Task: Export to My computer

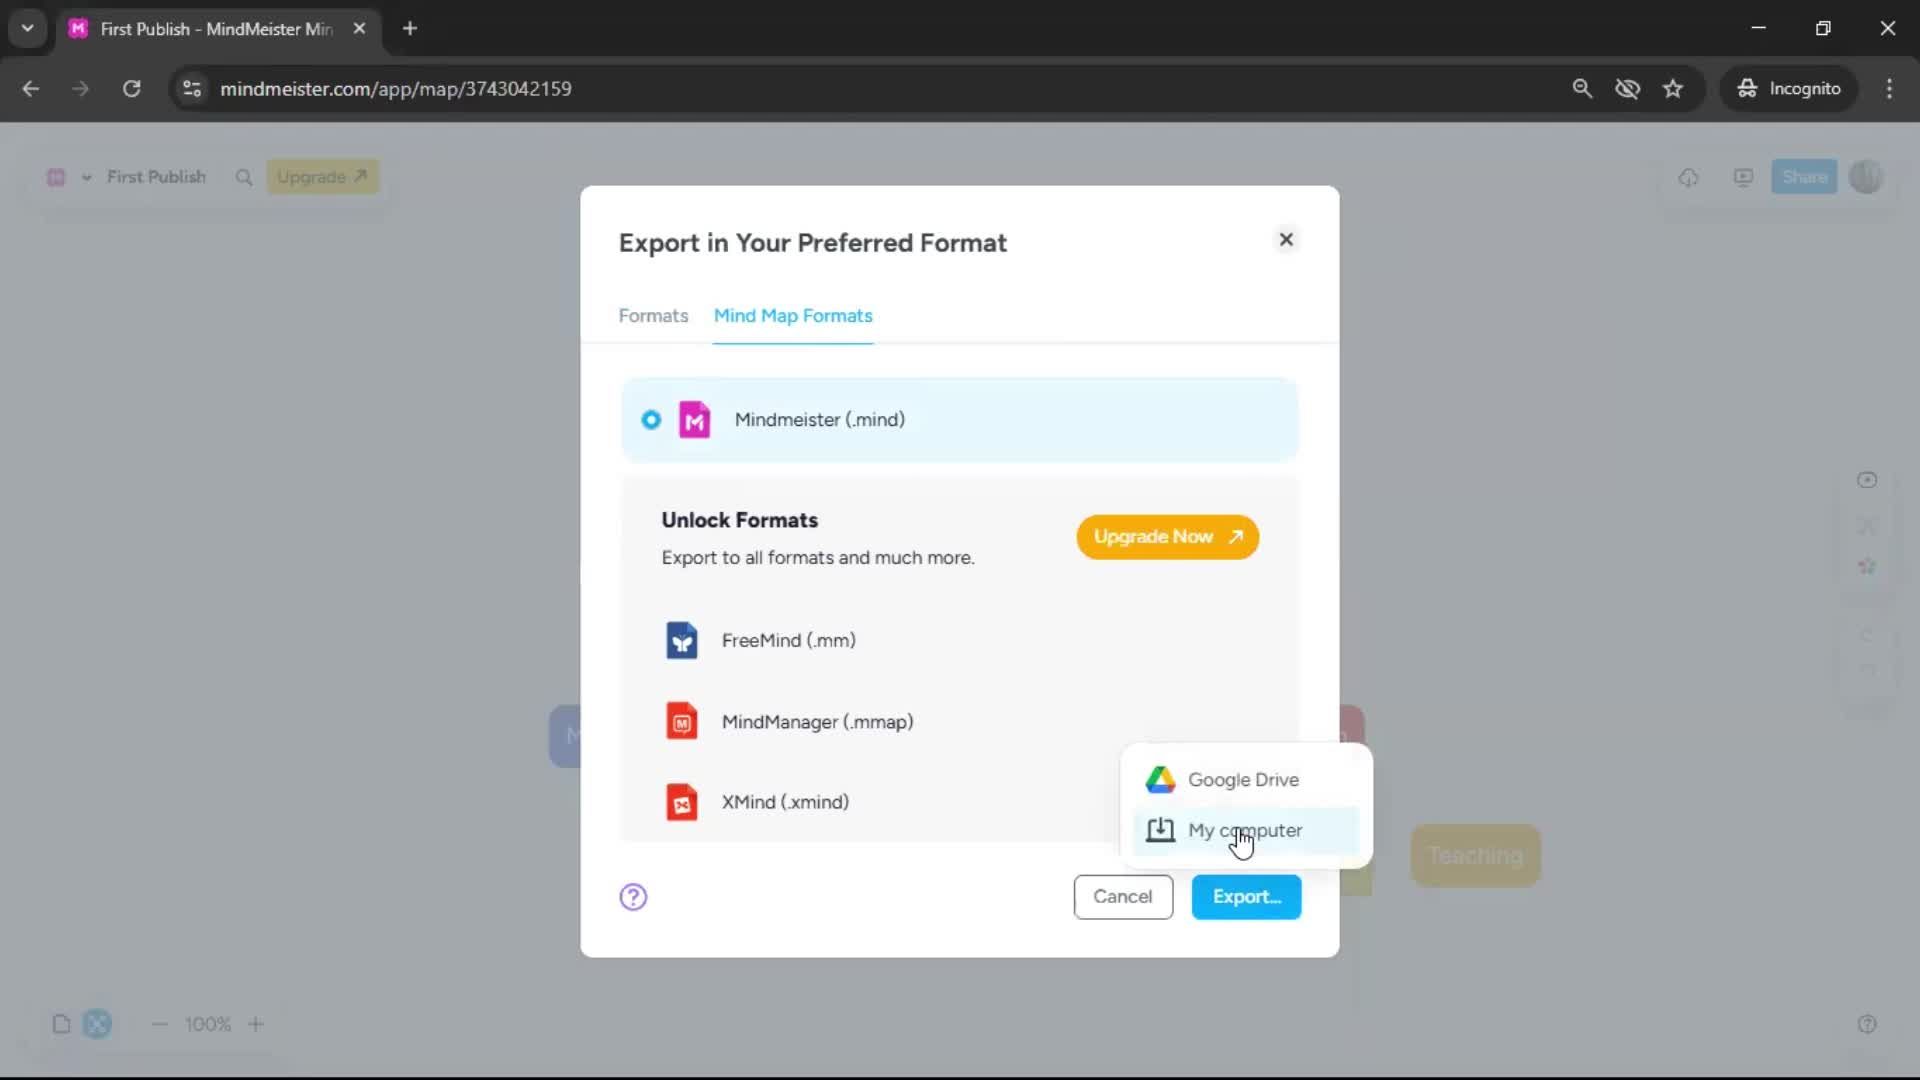Action: [x=1246, y=831]
